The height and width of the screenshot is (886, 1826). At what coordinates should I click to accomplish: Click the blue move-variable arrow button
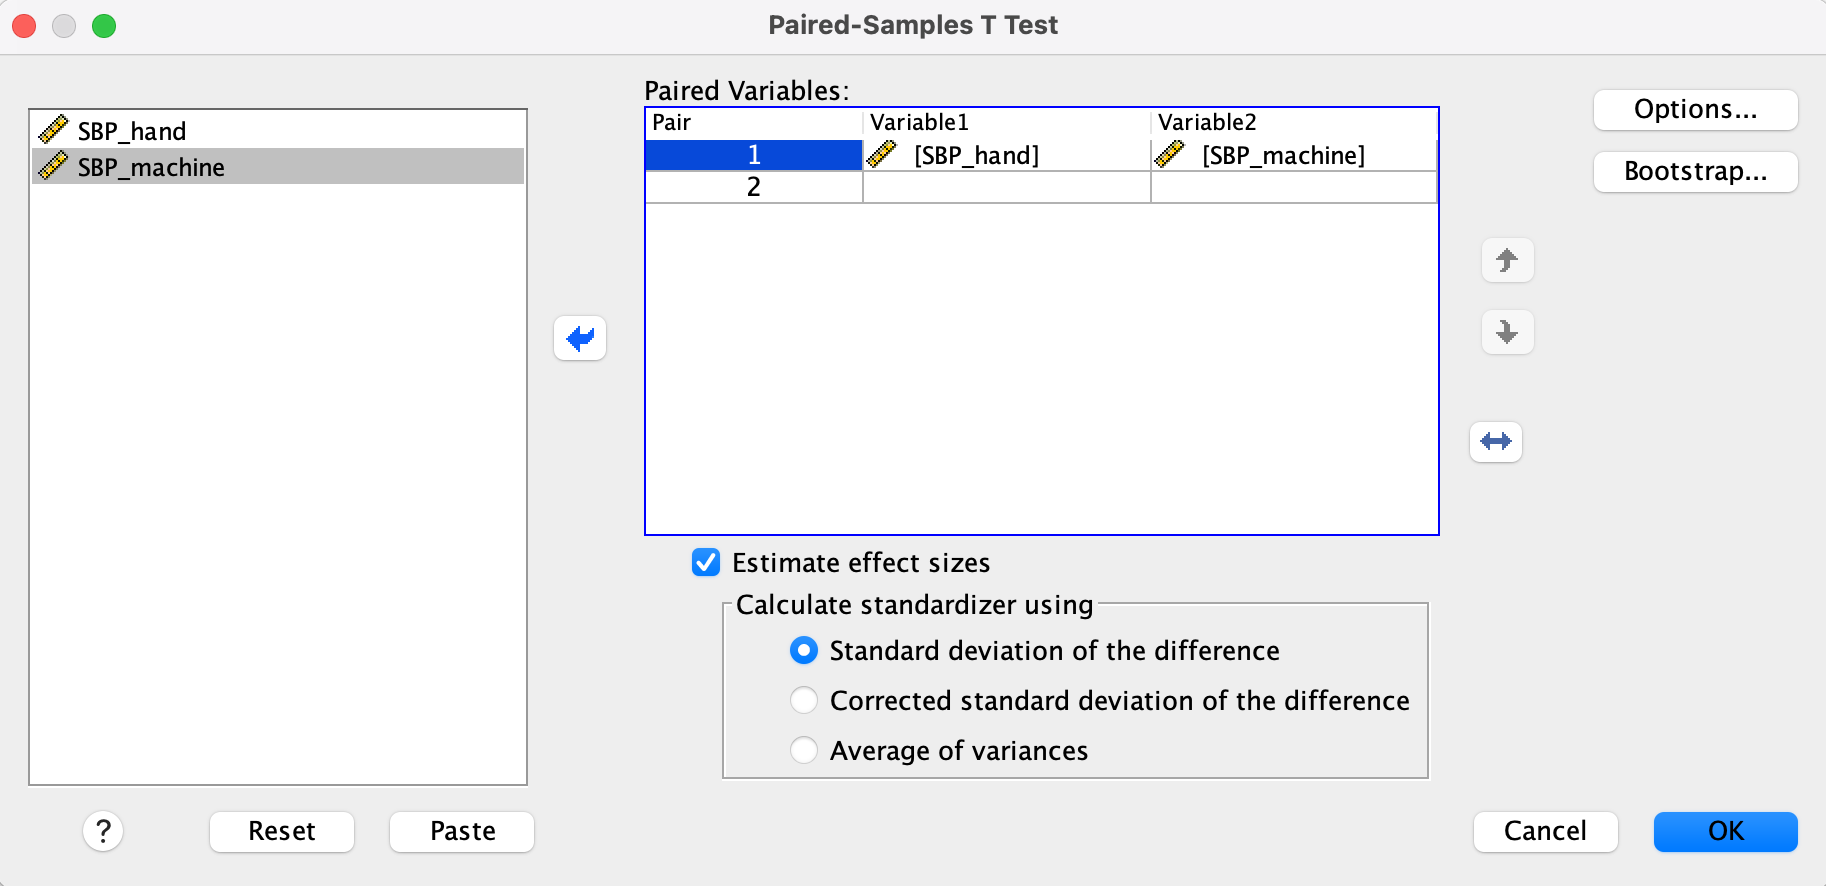[580, 338]
